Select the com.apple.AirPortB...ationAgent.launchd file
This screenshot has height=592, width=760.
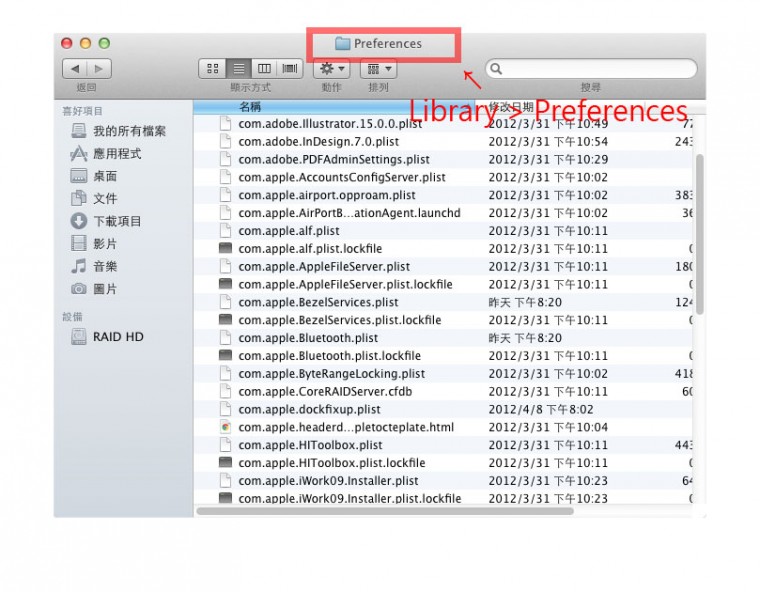[x=349, y=213]
